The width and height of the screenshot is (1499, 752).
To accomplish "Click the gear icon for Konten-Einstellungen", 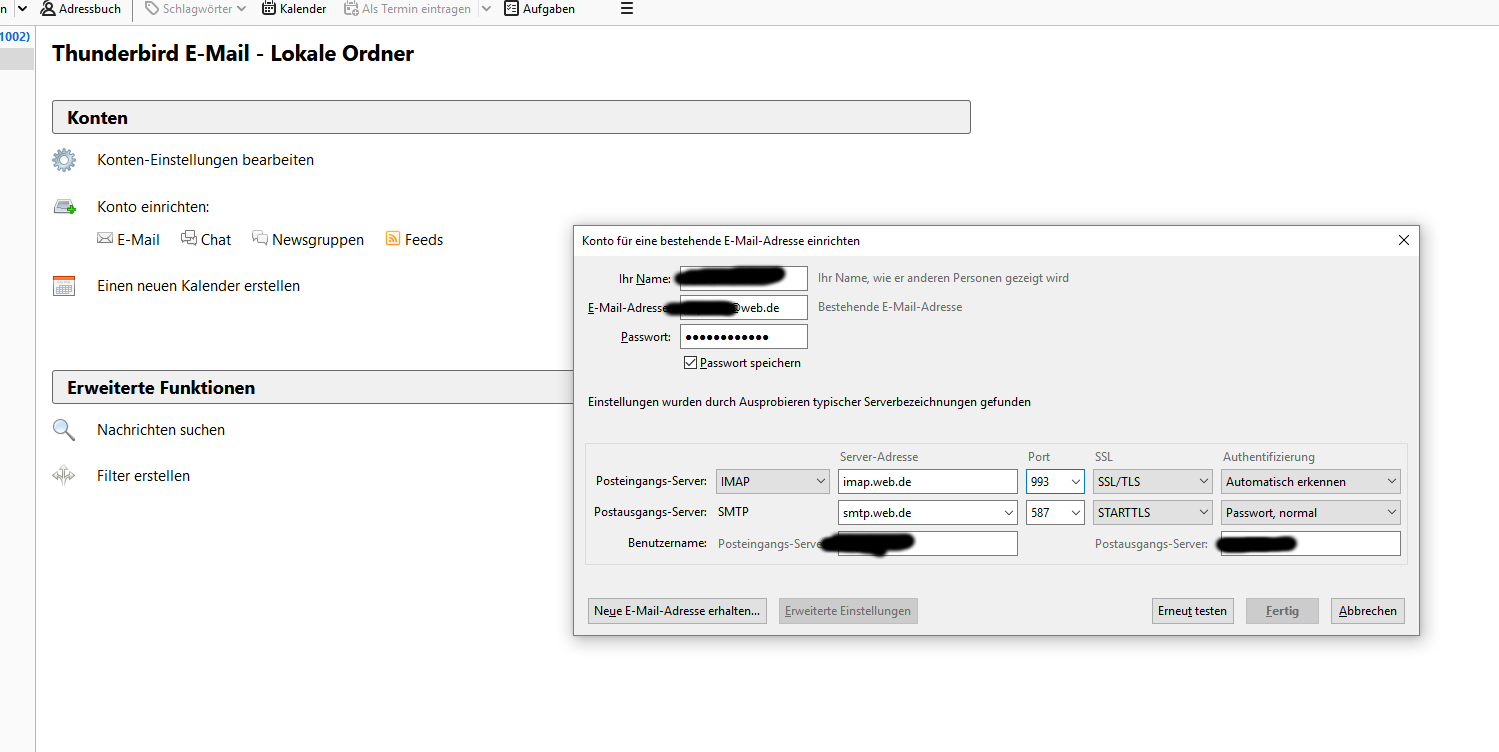I will click(x=64, y=160).
